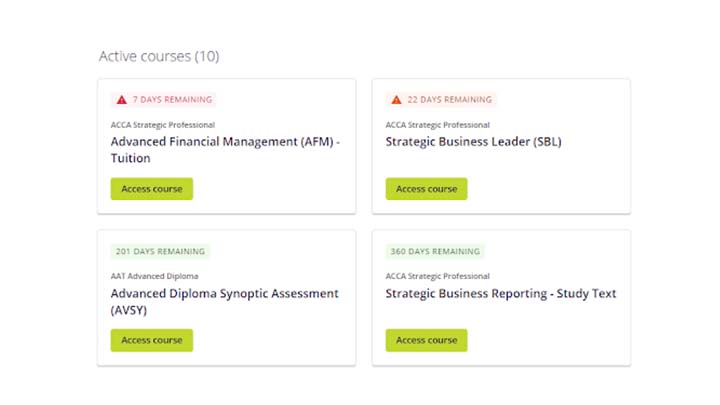Screen dimensions: 720x405
Task: Open Advanced Financial Management (AFM) - Tuition title
Action: pyautogui.click(x=225, y=150)
